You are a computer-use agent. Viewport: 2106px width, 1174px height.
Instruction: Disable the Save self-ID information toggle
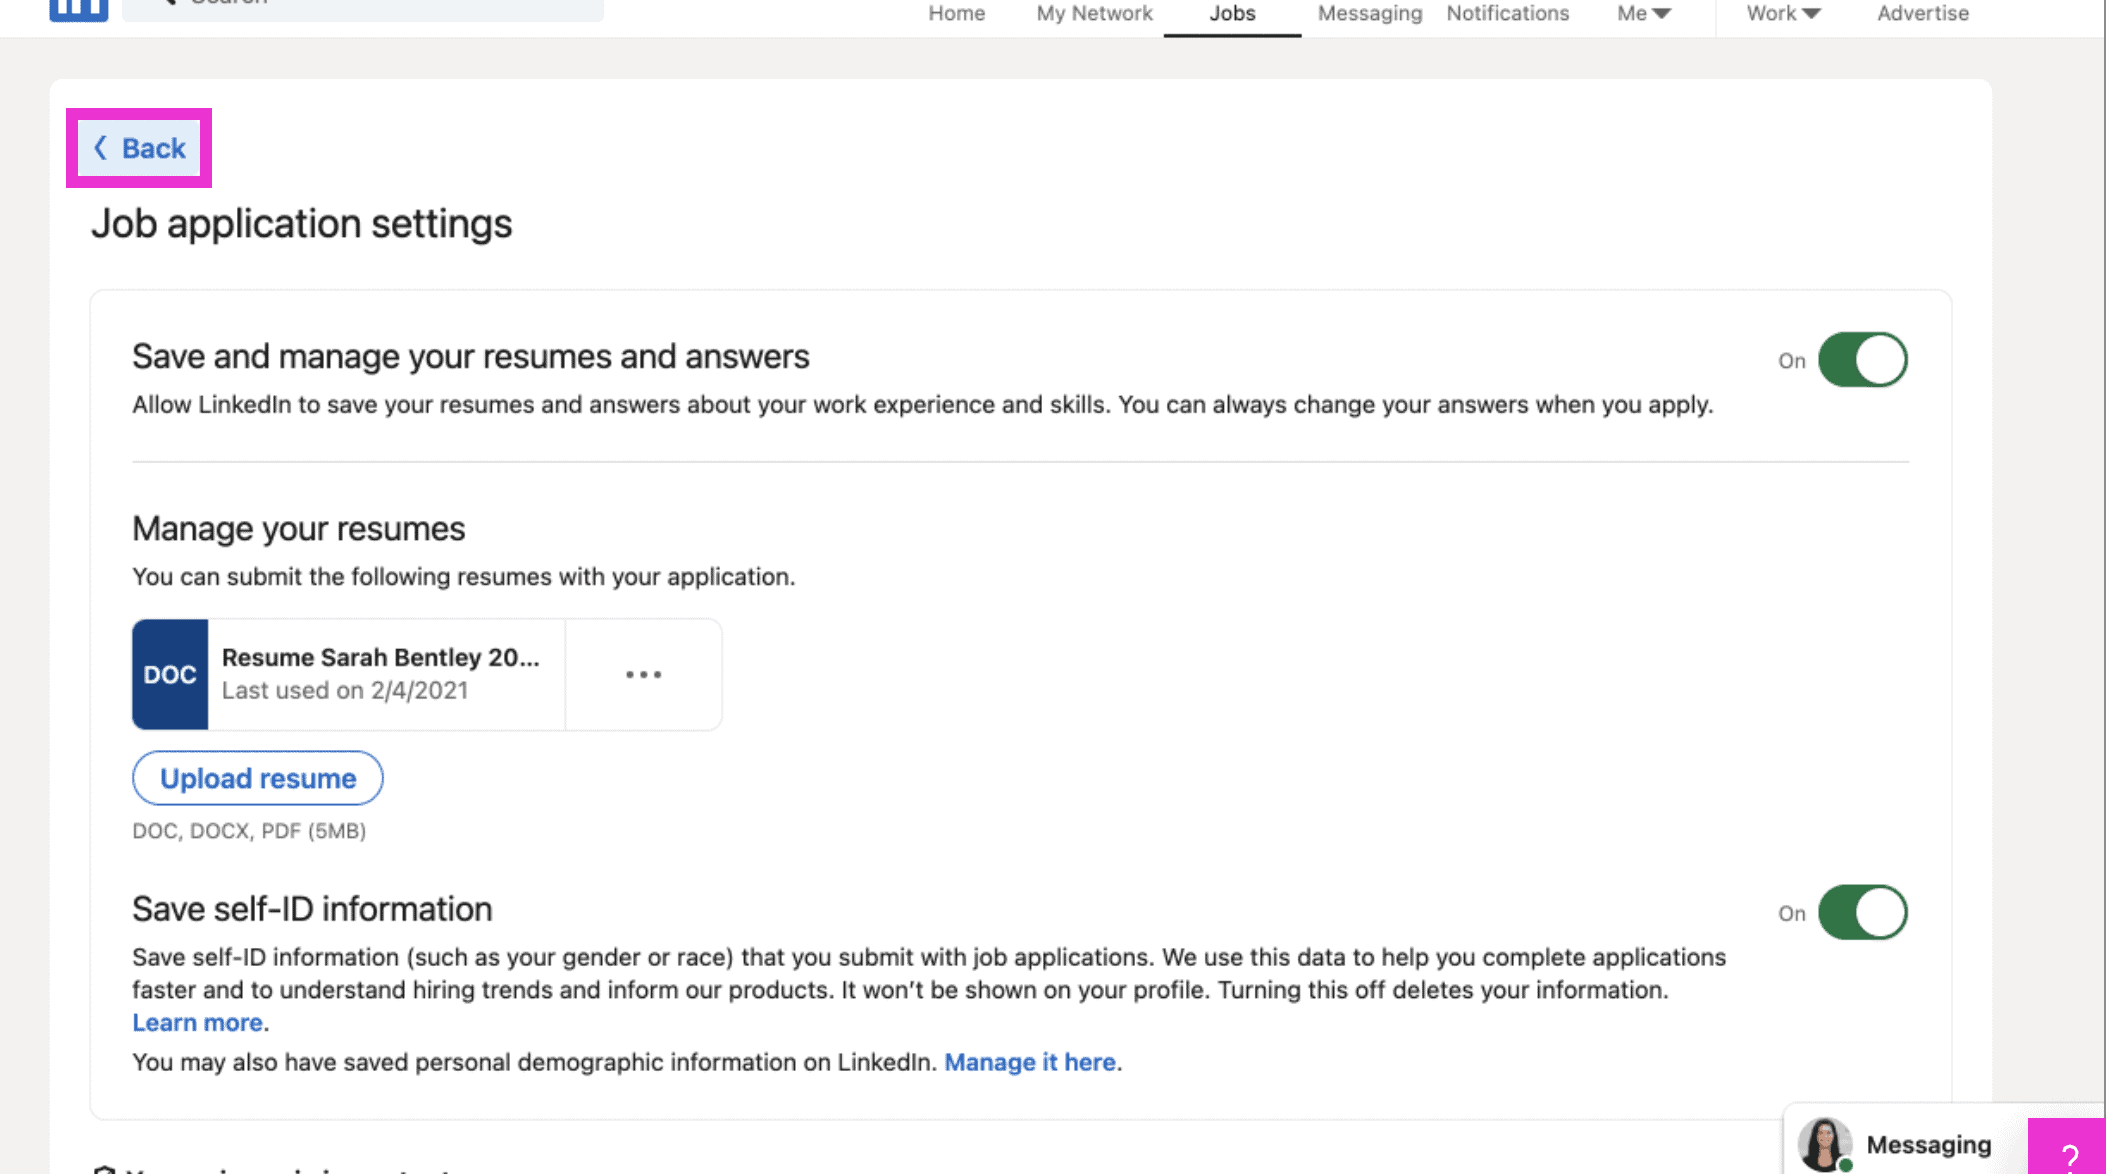[x=1861, y=911]
